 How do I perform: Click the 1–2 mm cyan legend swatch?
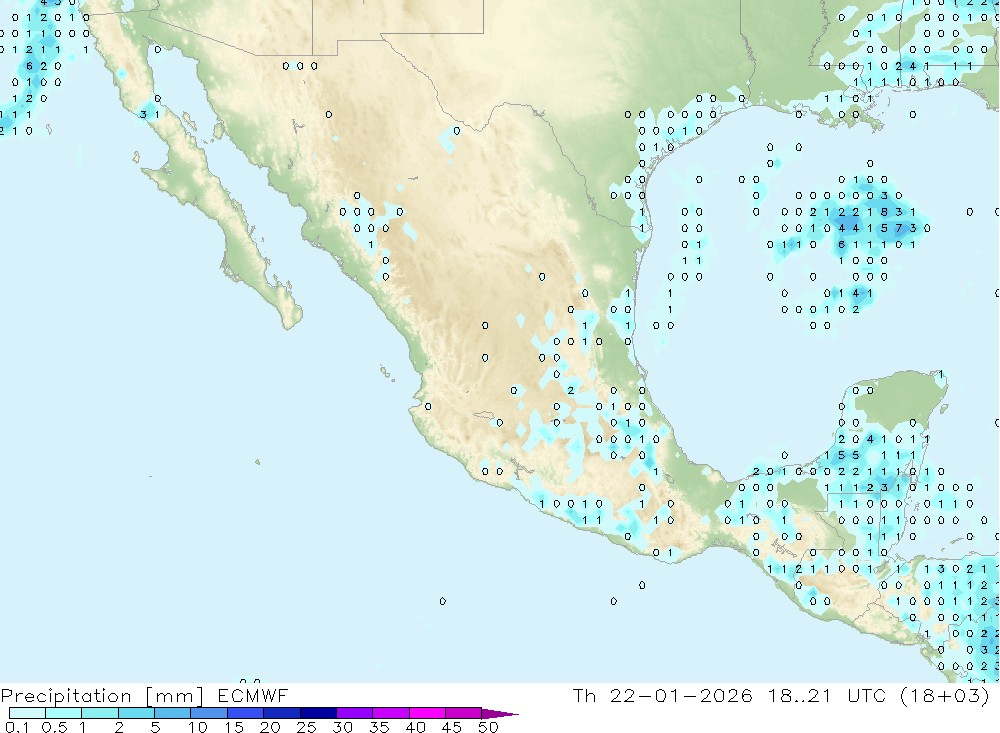(x=100, y=713)
